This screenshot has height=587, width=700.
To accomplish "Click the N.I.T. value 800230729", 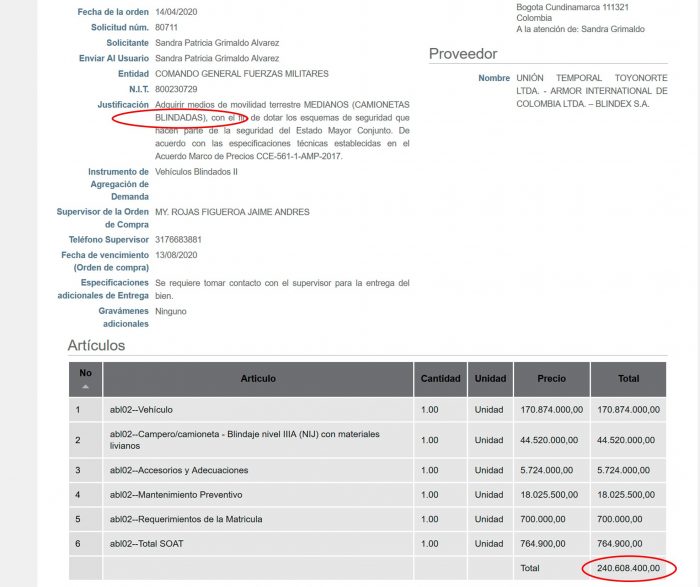I will (x=178, y=90).
